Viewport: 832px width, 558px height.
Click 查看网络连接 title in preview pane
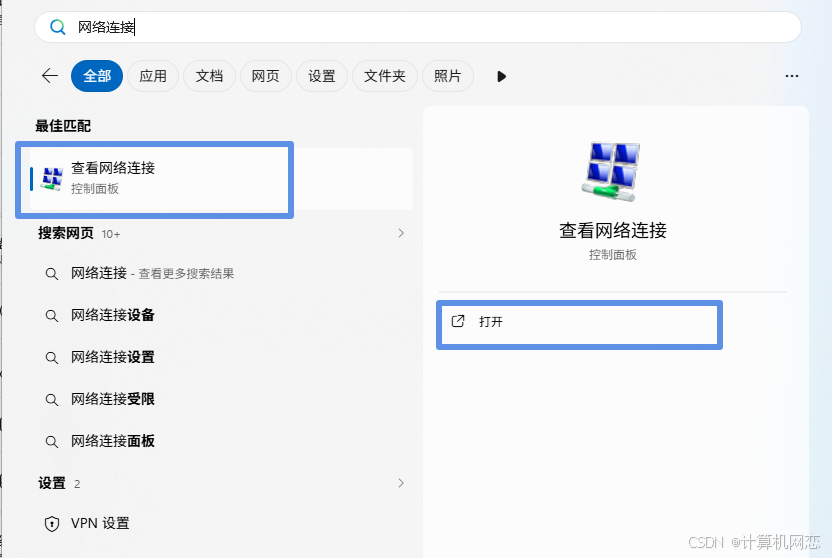point(612,231)
